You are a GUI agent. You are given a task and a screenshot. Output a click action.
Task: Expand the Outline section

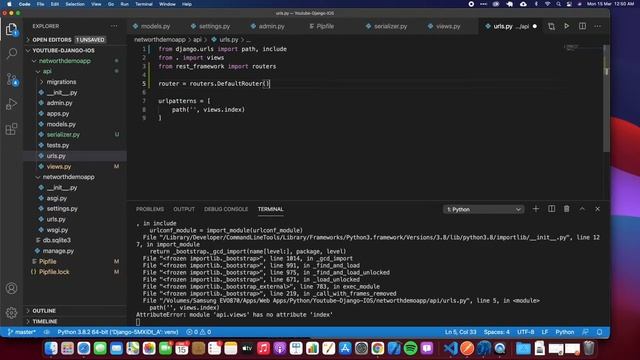[76, 311]
